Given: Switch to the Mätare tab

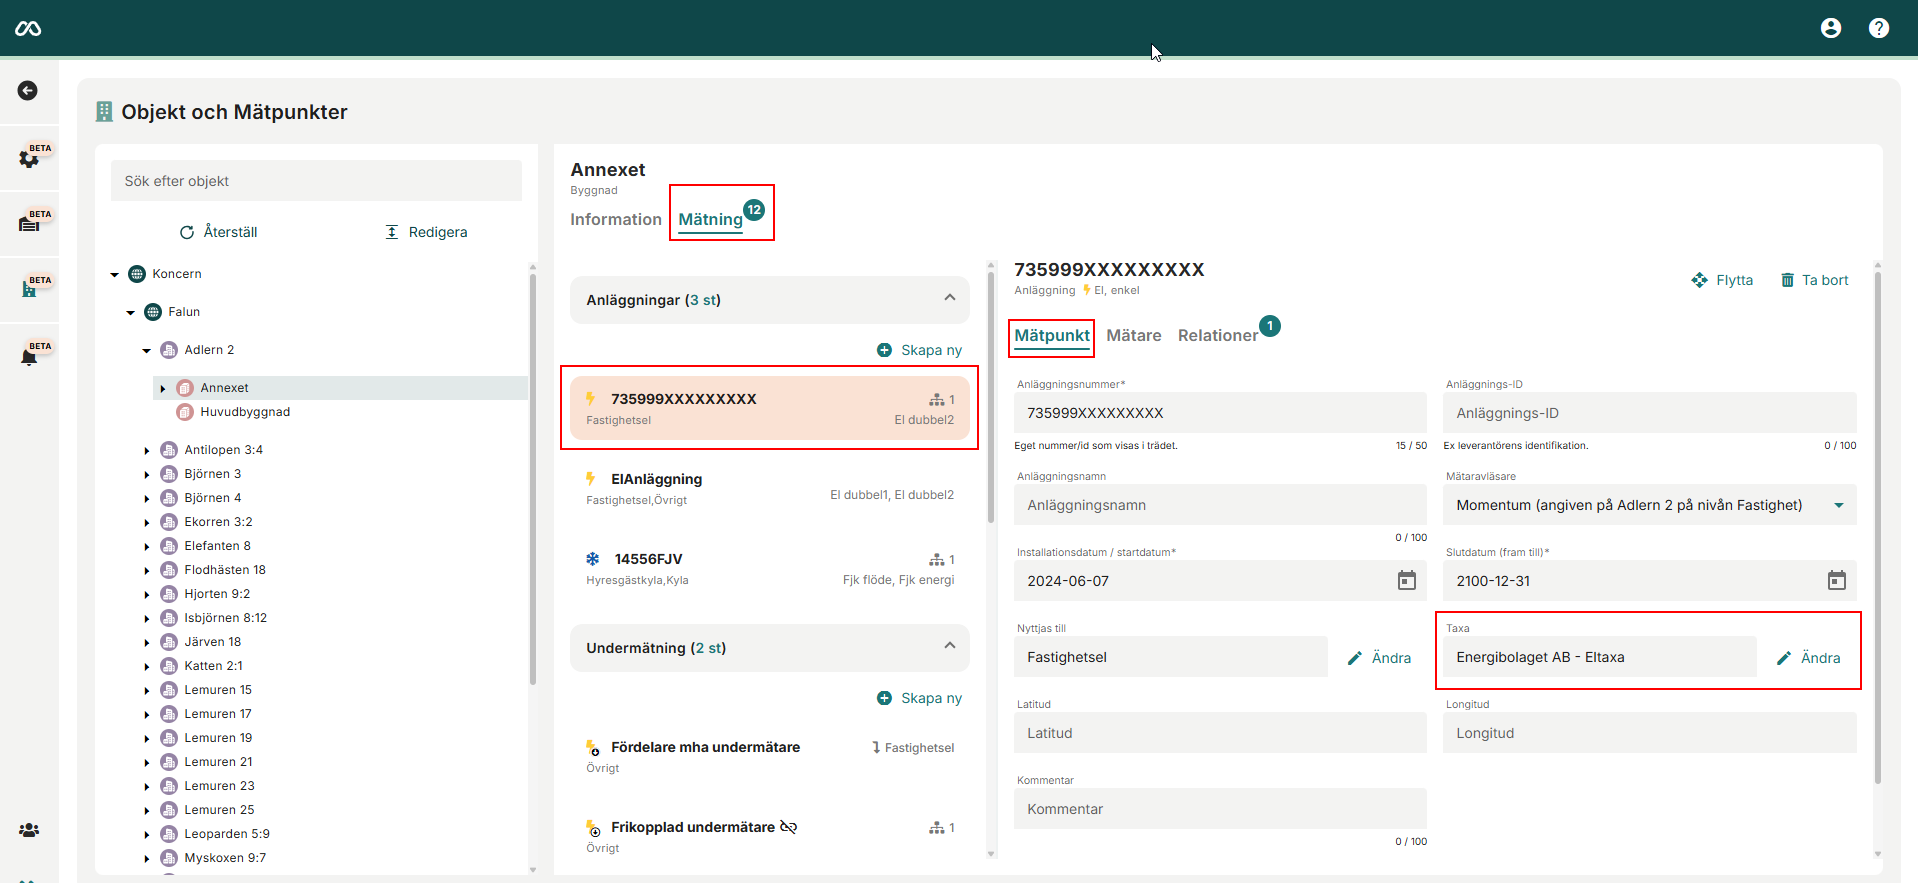Looking at the screenshot, I should click(x=1133, y=336).
